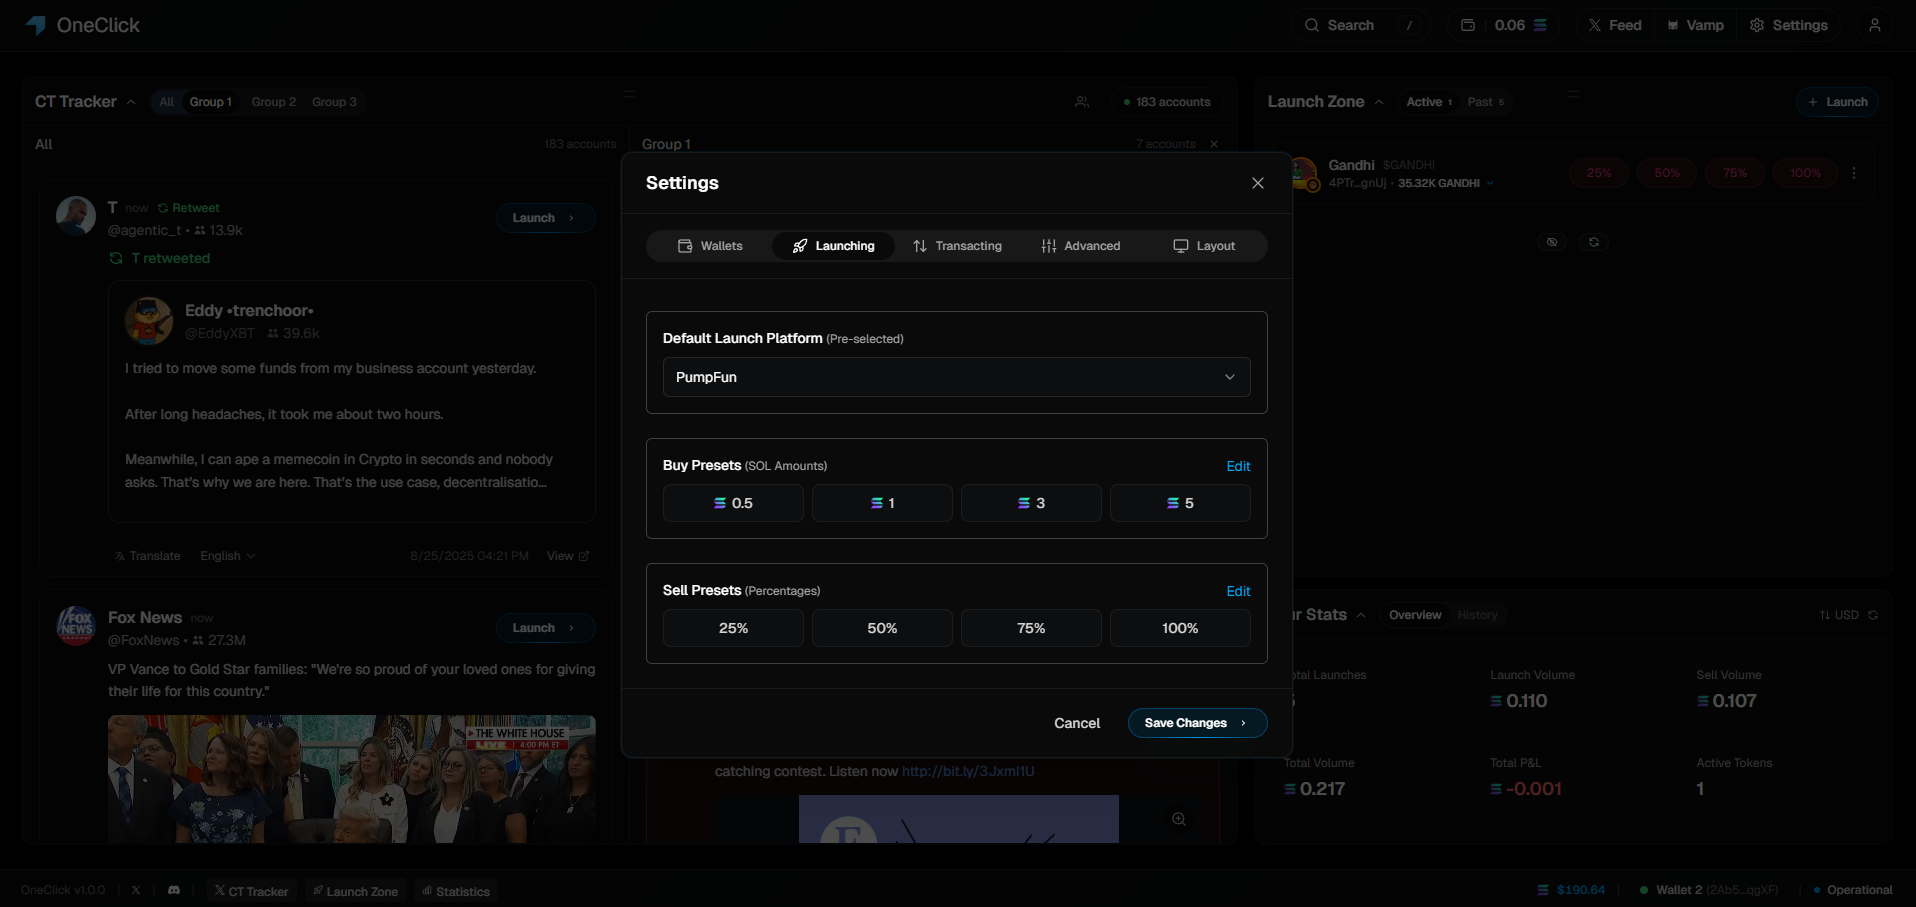
Task: Select the 0.5 SOL buy preset
Action: (x=733, y=503)
